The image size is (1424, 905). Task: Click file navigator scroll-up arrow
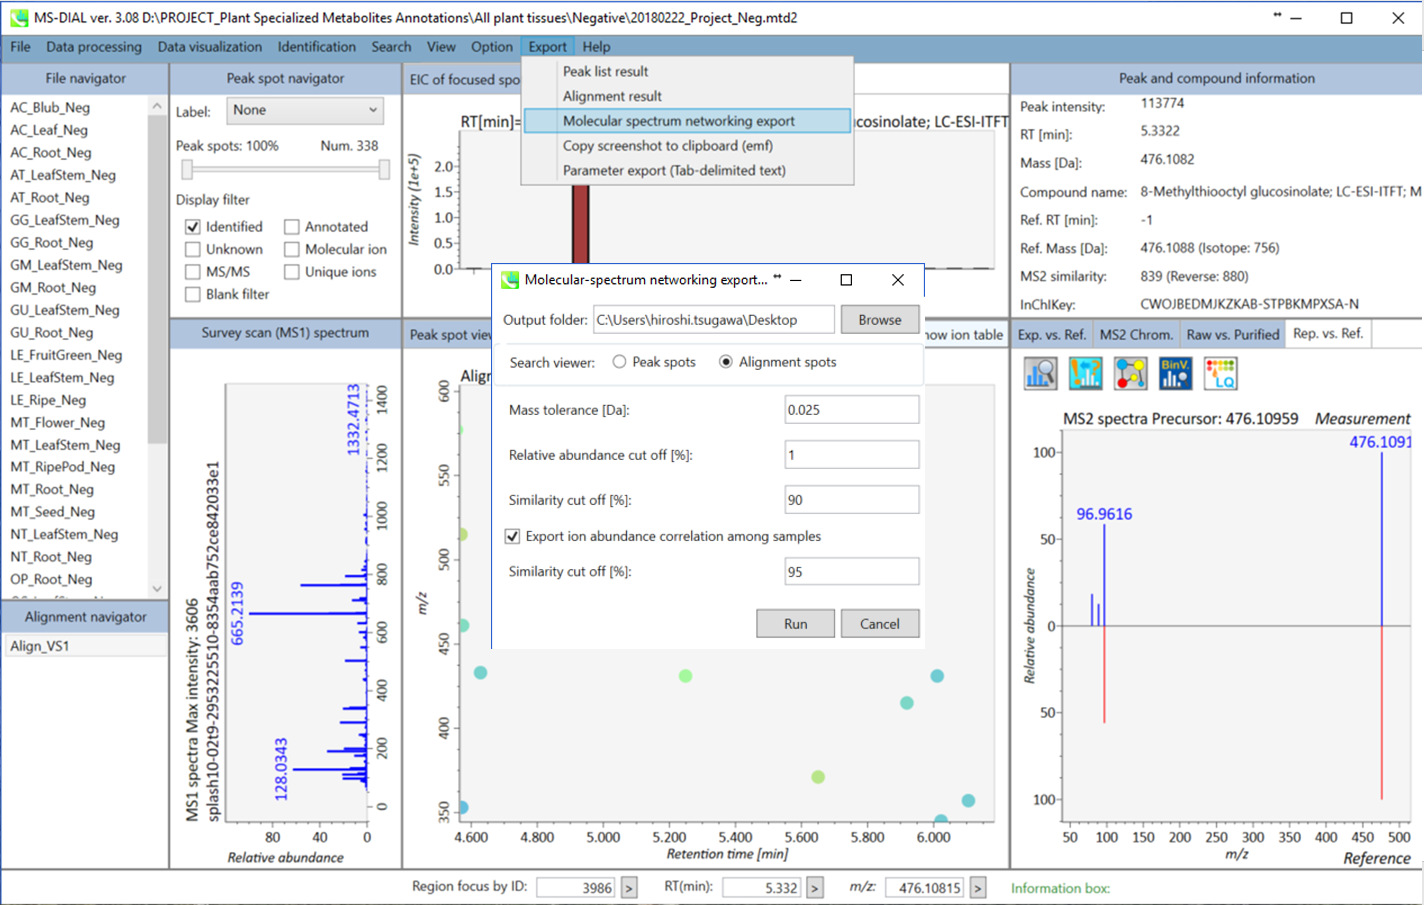[x=157, y=106]
